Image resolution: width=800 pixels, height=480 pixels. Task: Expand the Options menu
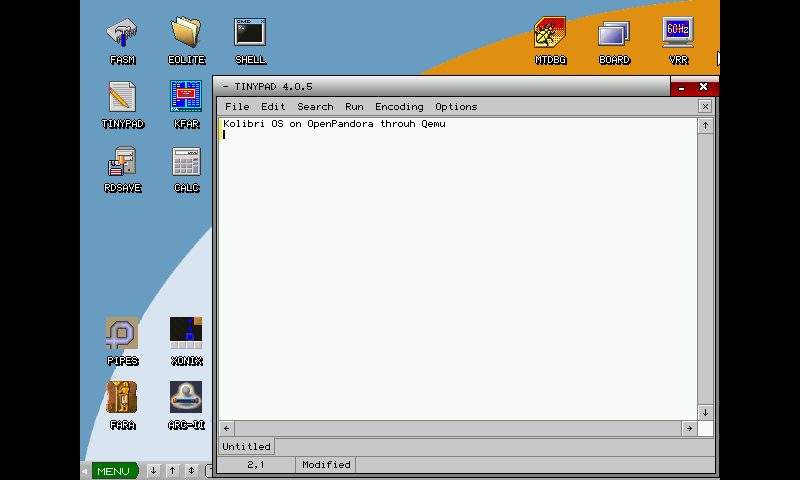click(x=456, y=107)
